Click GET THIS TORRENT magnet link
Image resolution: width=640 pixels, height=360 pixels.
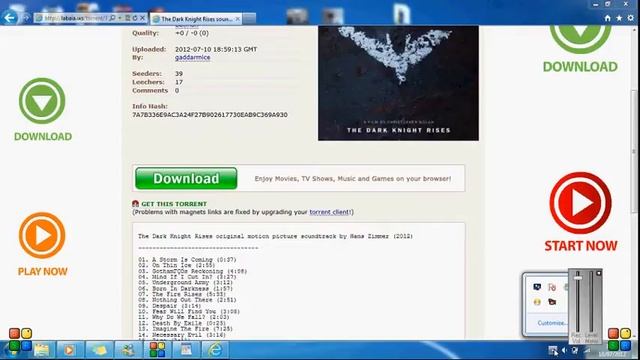click(x=174, y=204)
